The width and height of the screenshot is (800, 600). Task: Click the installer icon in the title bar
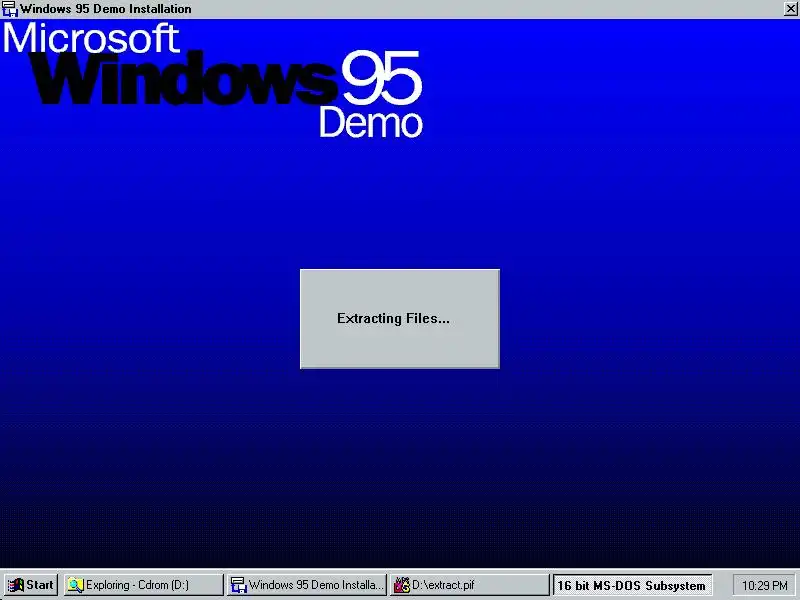(10, 9)
